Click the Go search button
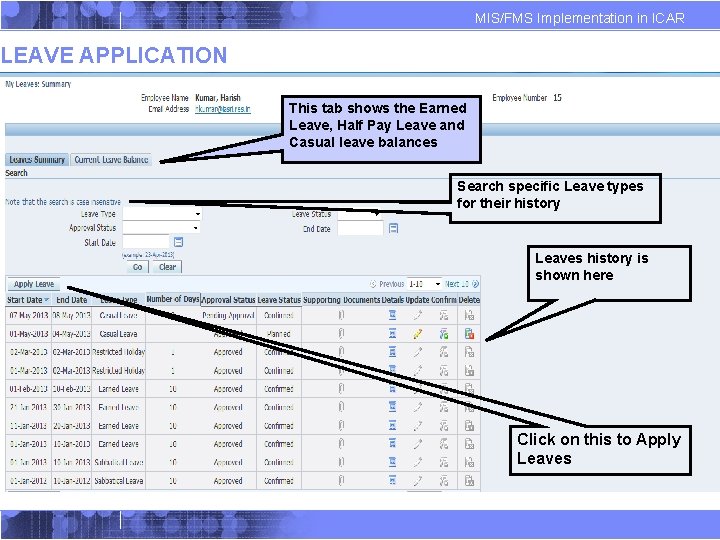Viewport: 720px width, 540px height. [x=137, y=267]
